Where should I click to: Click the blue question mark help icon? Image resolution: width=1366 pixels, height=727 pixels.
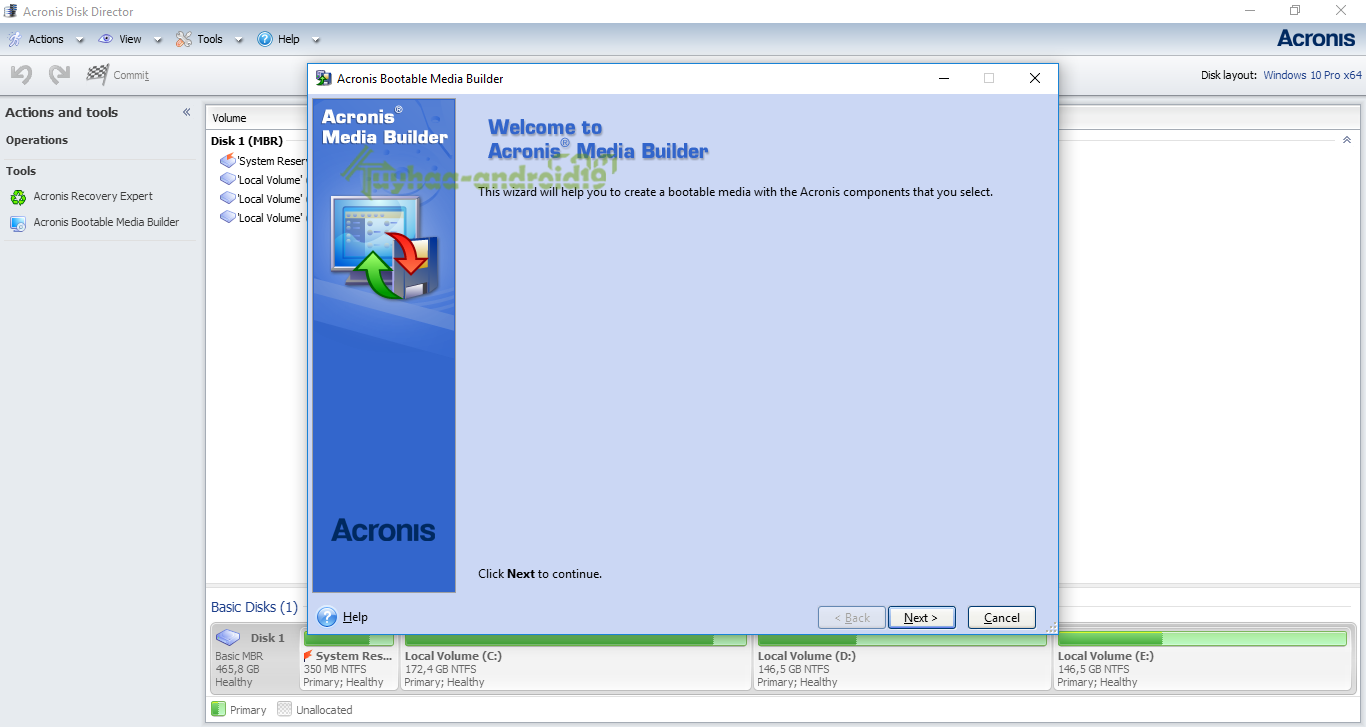(327, 617)
